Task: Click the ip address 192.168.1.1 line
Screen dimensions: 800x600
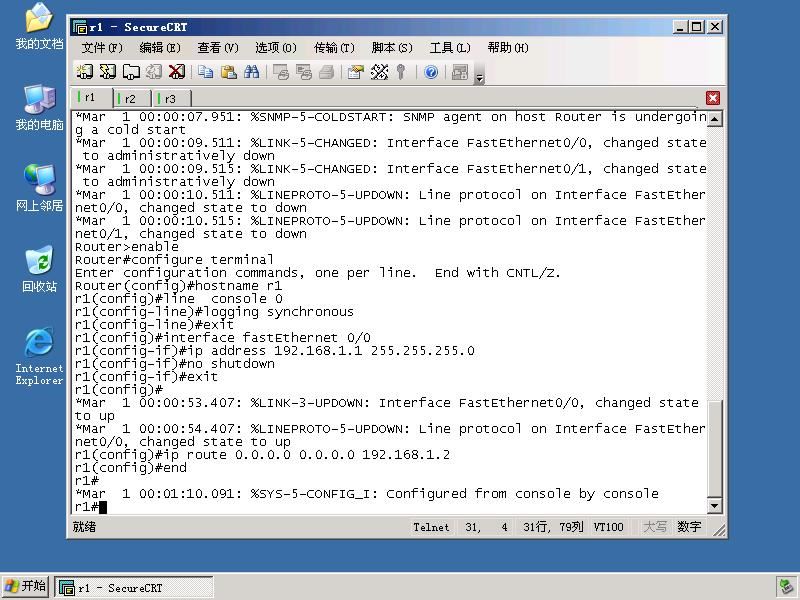Action: click(274, 351)
